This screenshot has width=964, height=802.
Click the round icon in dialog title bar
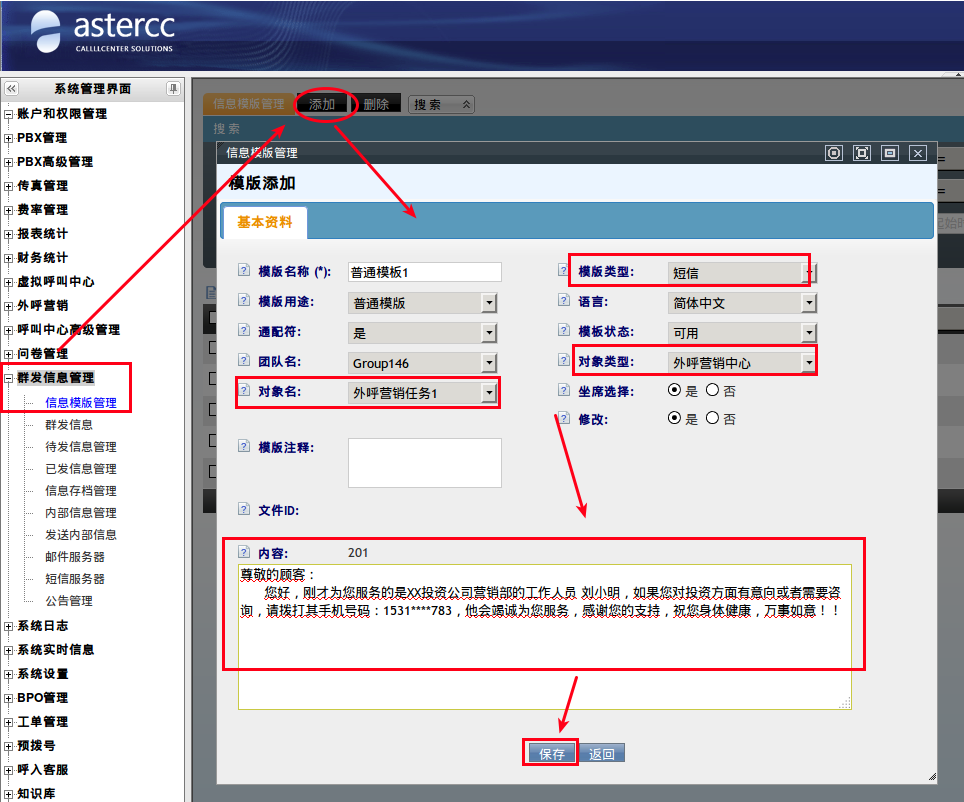834,153
